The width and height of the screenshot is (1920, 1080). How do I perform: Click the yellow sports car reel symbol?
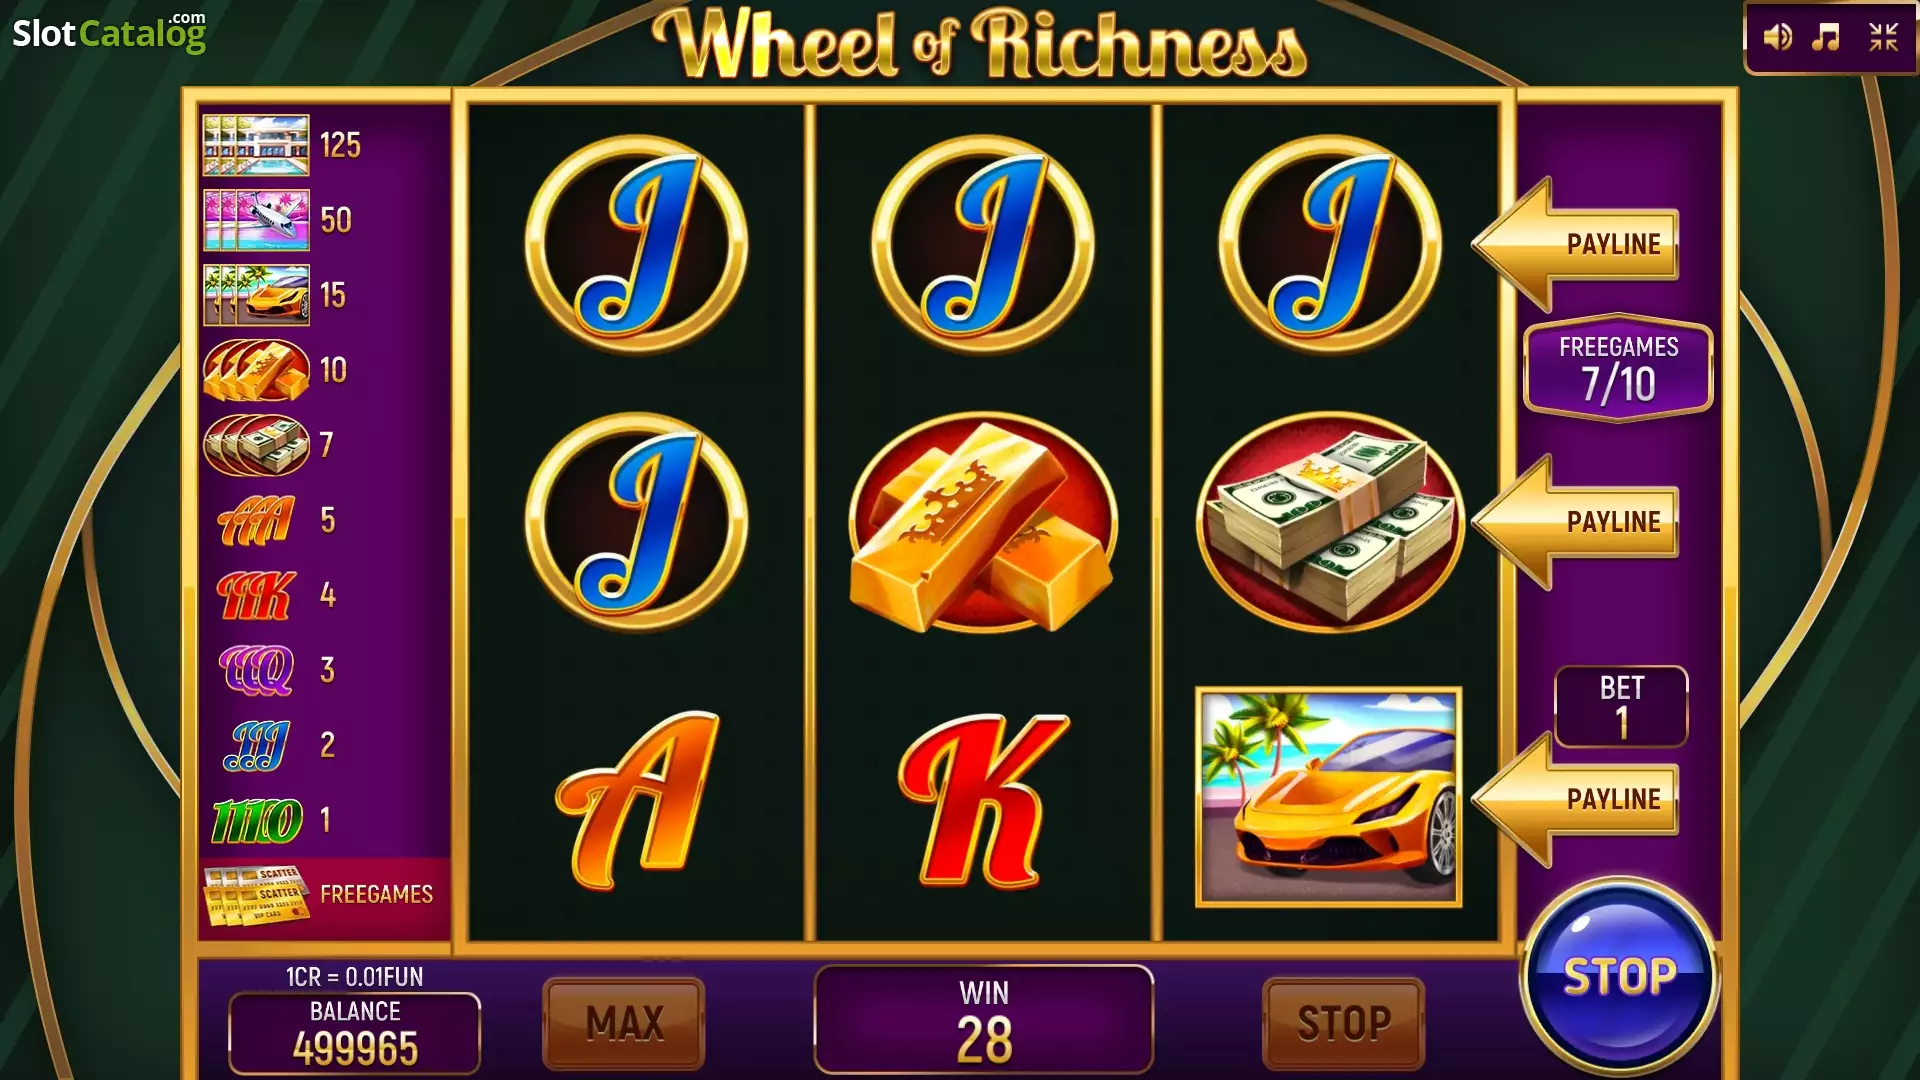pyautogui.click(x=1329, y=797)
